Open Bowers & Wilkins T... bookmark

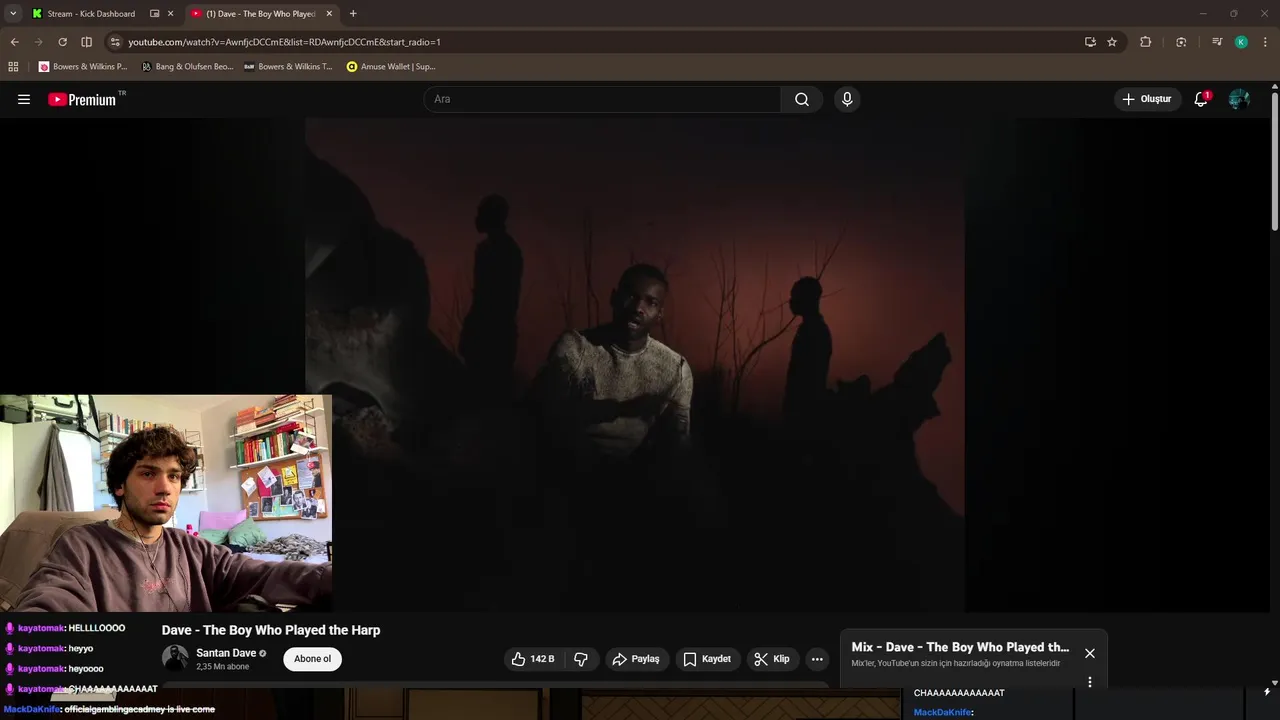pos(288,66)
